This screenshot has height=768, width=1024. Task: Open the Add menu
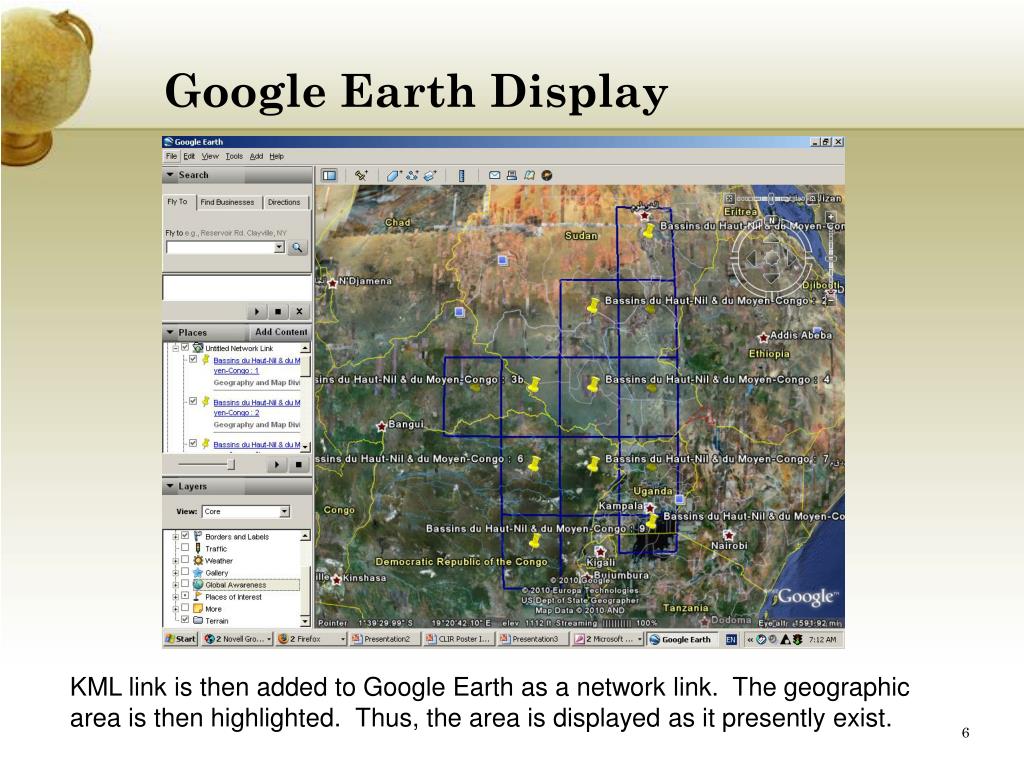(x=256, y=156)
